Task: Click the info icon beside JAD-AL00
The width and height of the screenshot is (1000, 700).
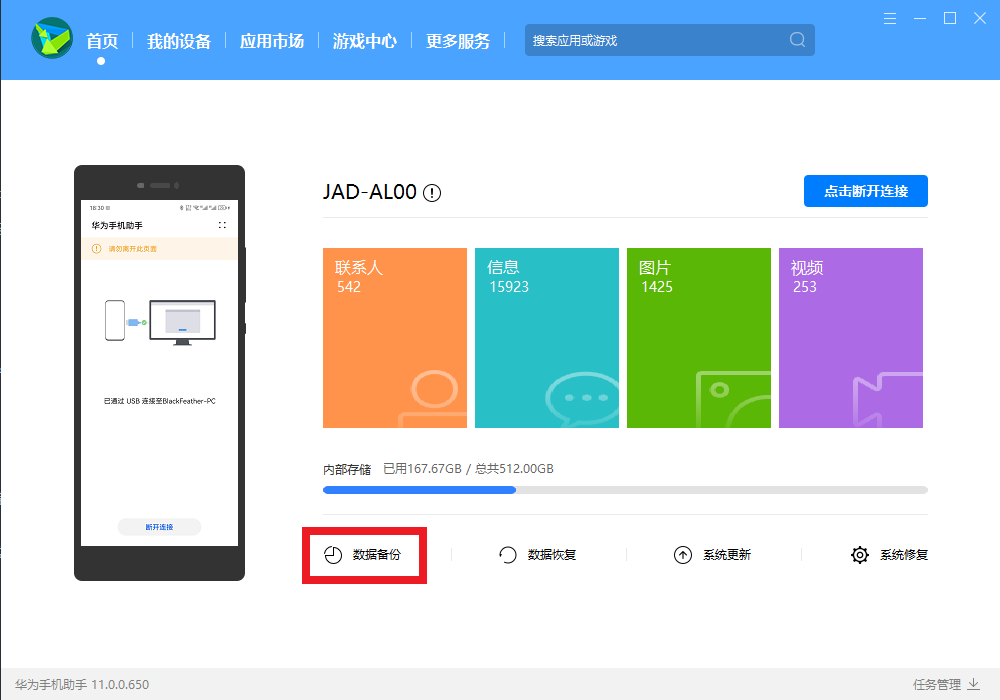Action: click(x=432, y=193)
